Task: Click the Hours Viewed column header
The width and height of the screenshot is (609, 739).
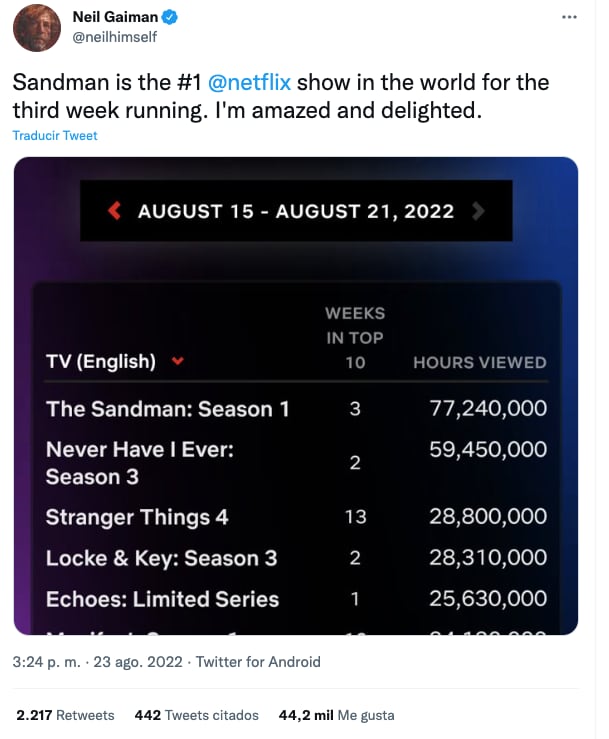Action: click(480, 362)
